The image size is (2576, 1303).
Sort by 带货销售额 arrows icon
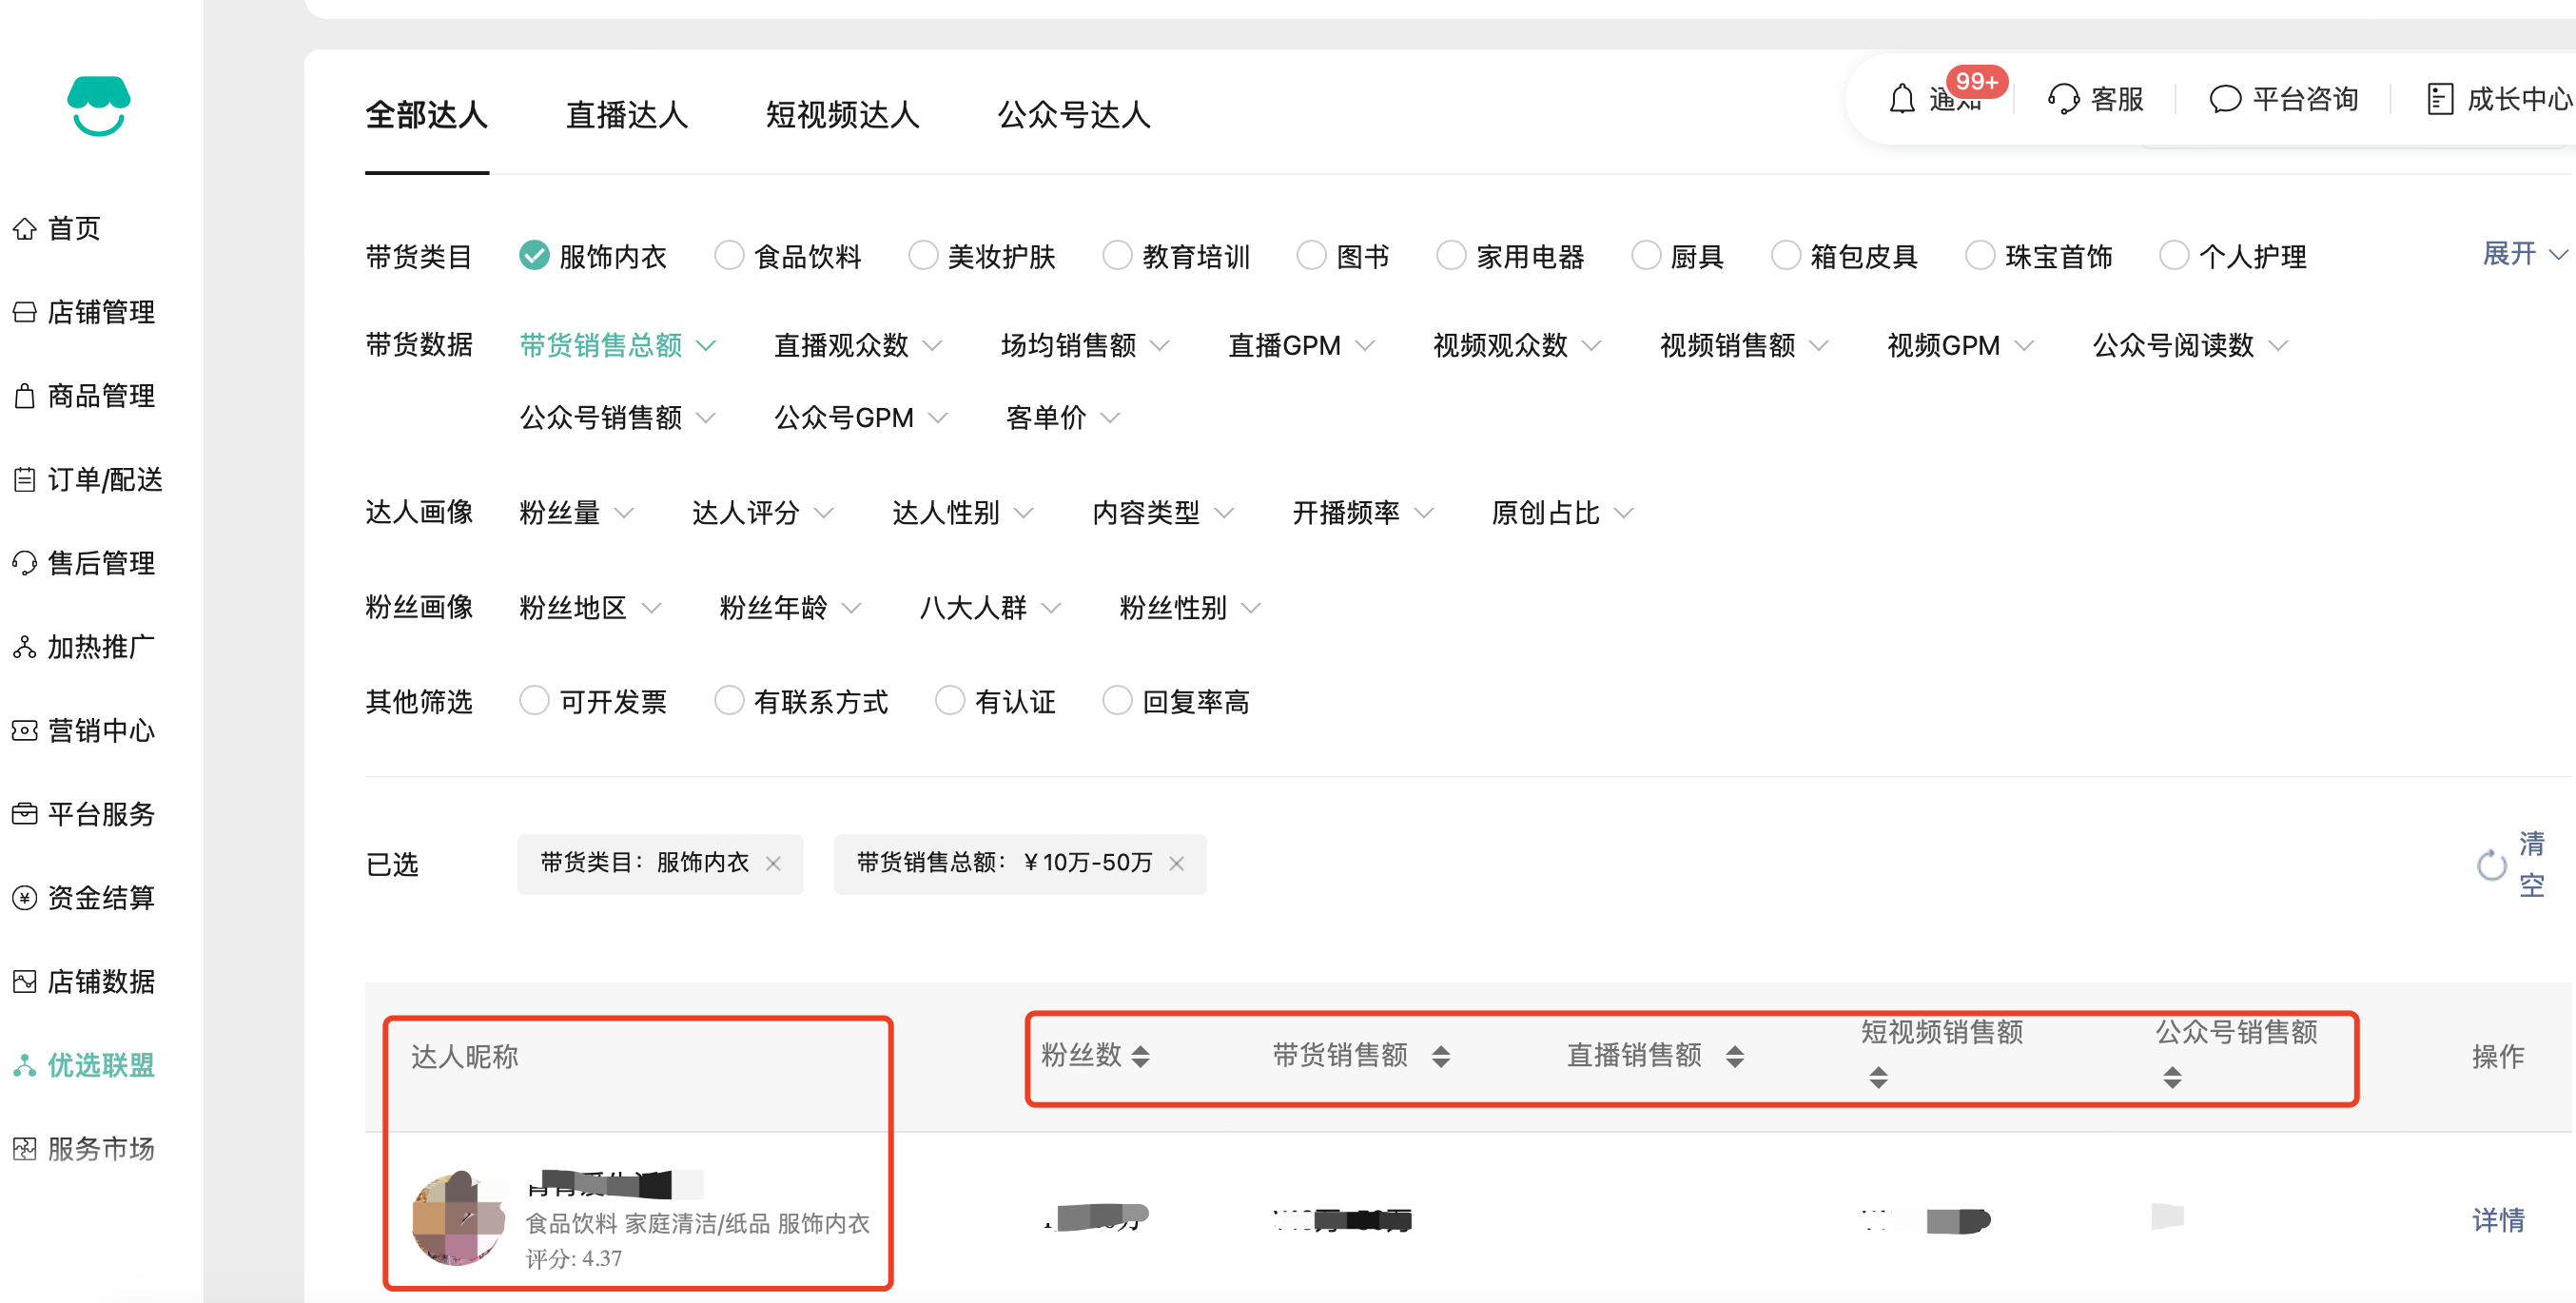tap(1440, 1056)
